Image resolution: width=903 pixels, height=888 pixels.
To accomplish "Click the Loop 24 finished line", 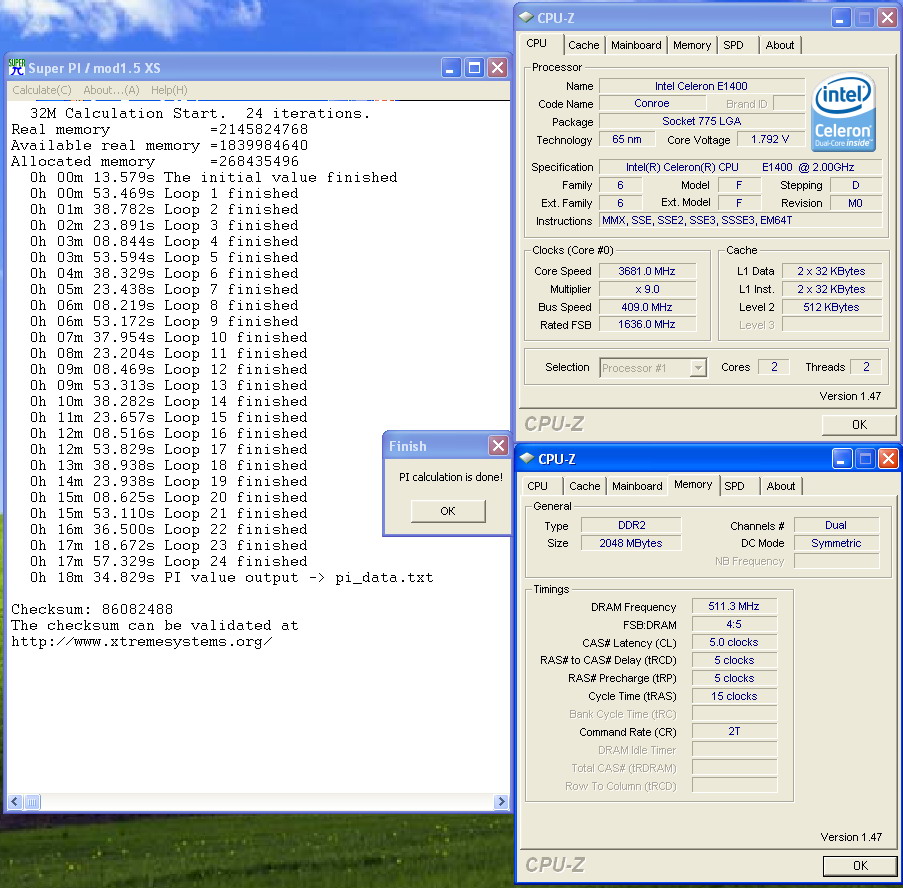I will (x=169, y=561).
